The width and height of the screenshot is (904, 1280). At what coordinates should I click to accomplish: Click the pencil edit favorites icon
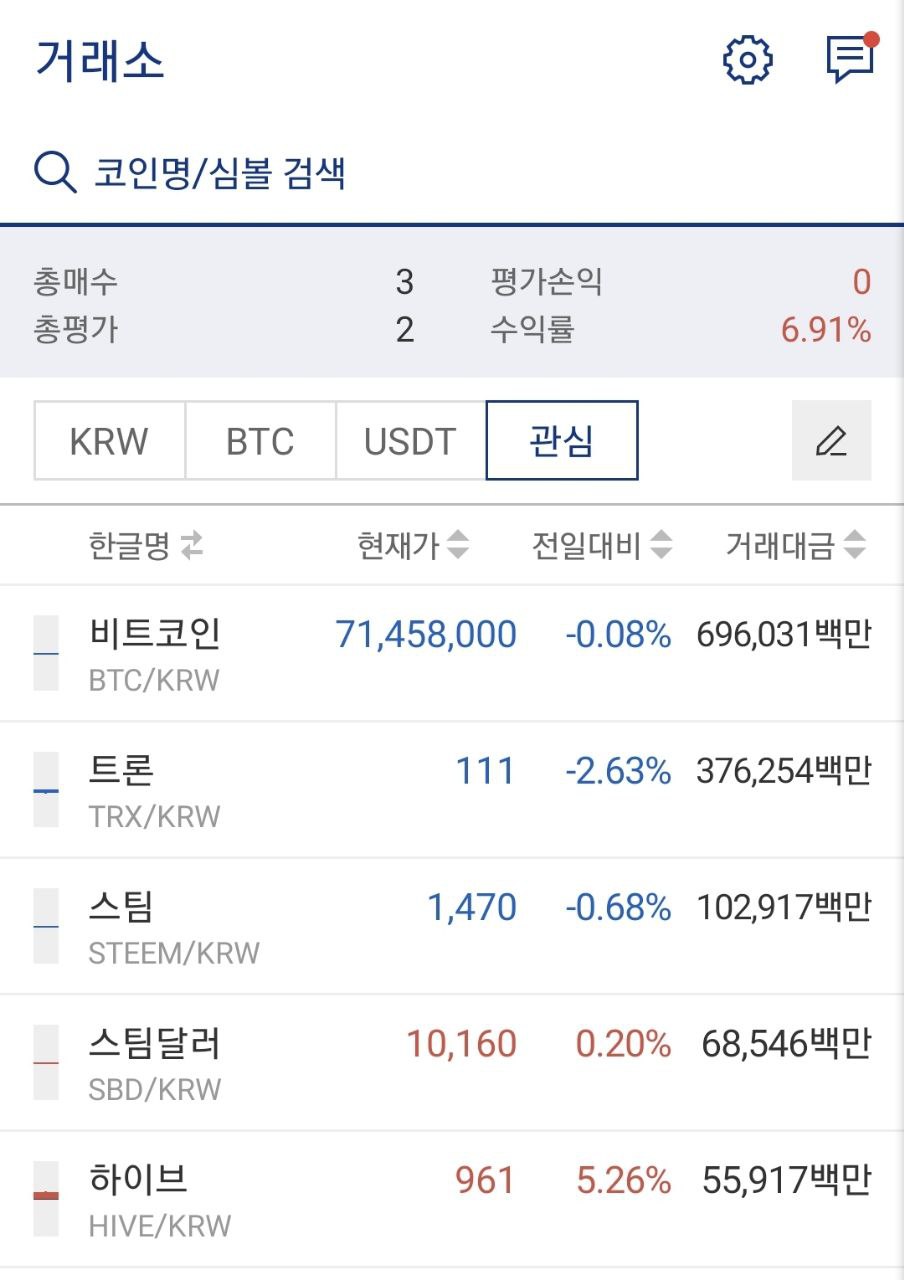coord(831,440)
